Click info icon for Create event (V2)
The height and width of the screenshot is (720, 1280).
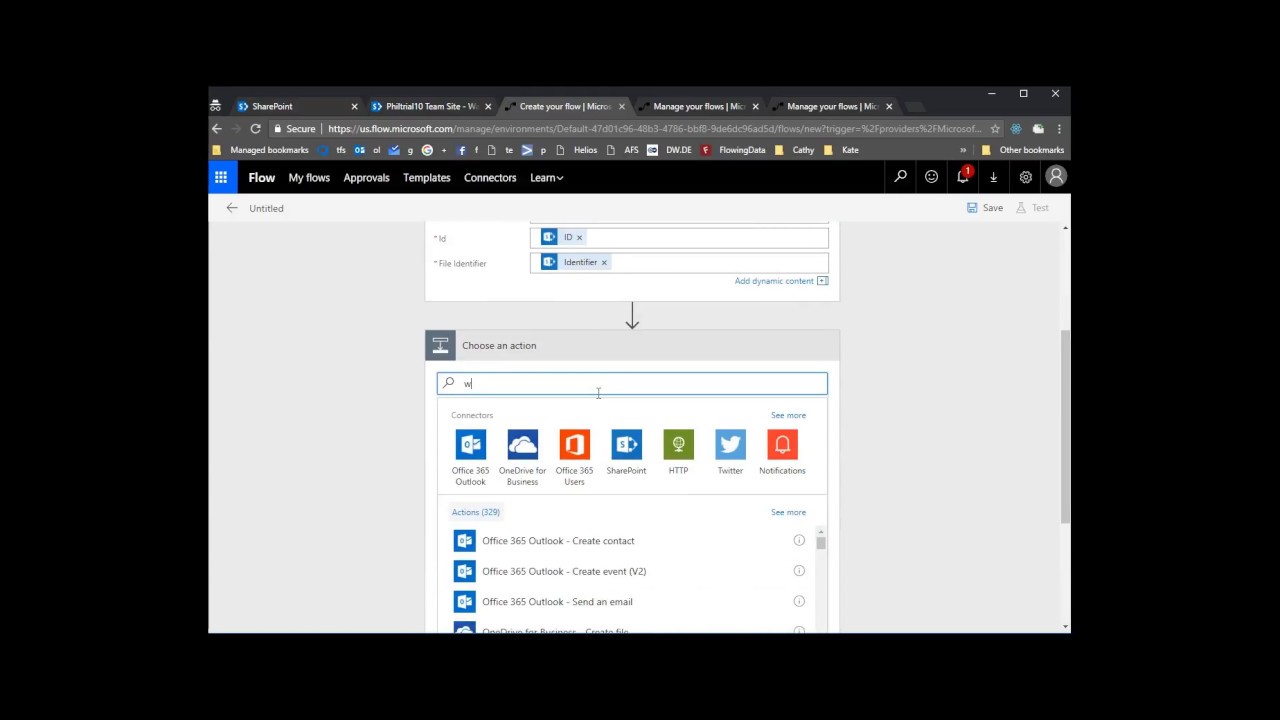(799, 571)
